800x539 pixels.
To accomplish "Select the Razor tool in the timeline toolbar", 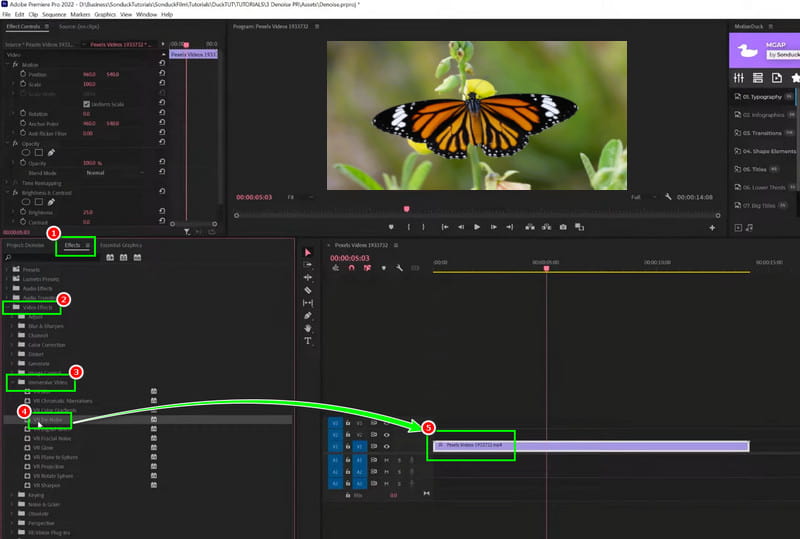I will [x=308, y=290].
